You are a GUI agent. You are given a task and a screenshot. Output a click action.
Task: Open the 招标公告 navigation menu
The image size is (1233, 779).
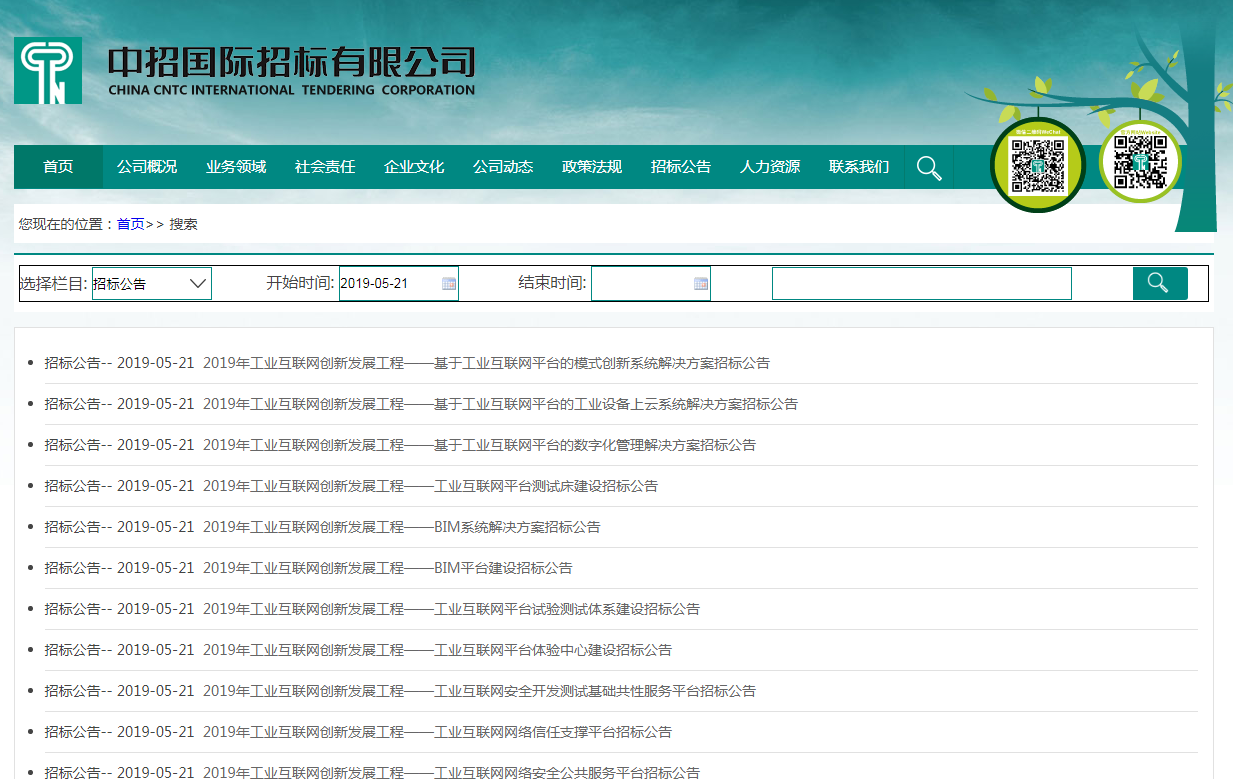pos(681,167)
